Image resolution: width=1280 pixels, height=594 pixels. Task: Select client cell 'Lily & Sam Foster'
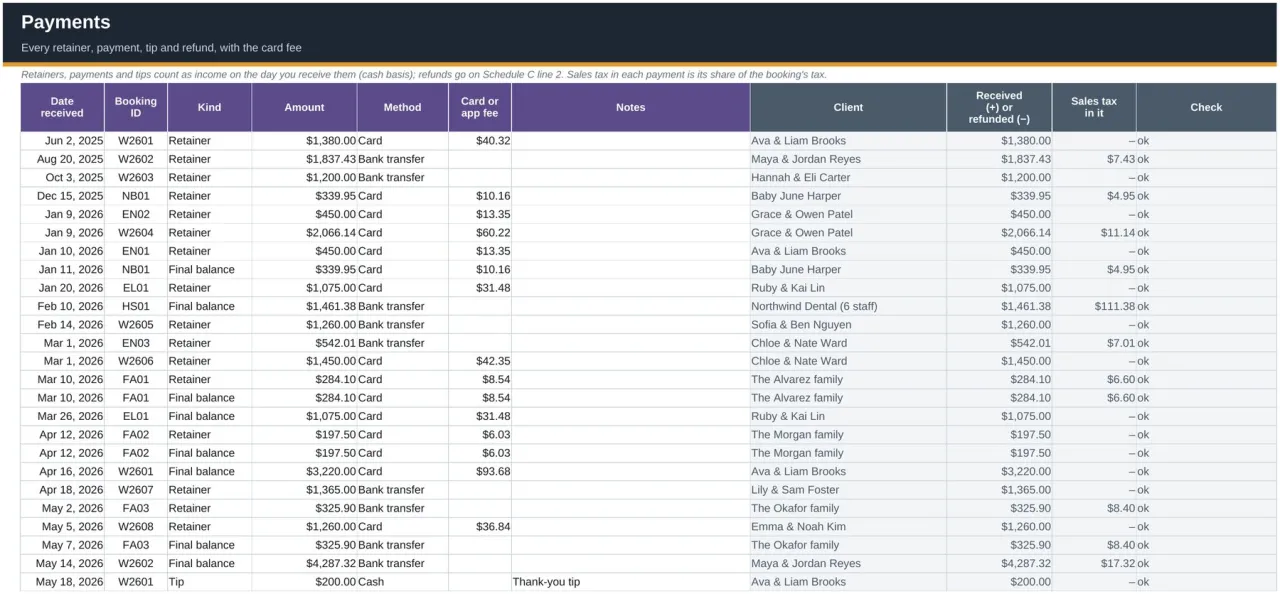tap(848, 490)
